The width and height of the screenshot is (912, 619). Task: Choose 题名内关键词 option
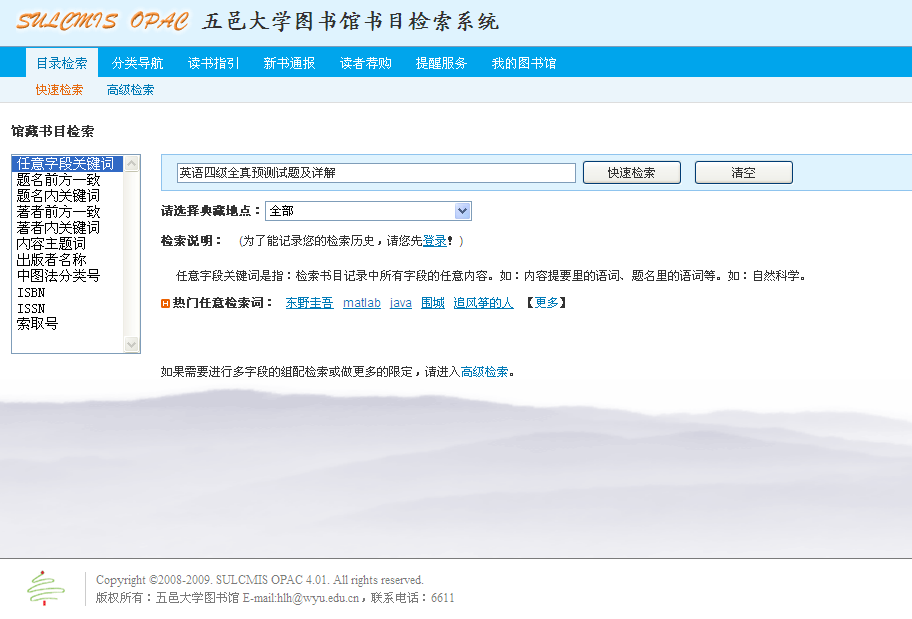67,195
